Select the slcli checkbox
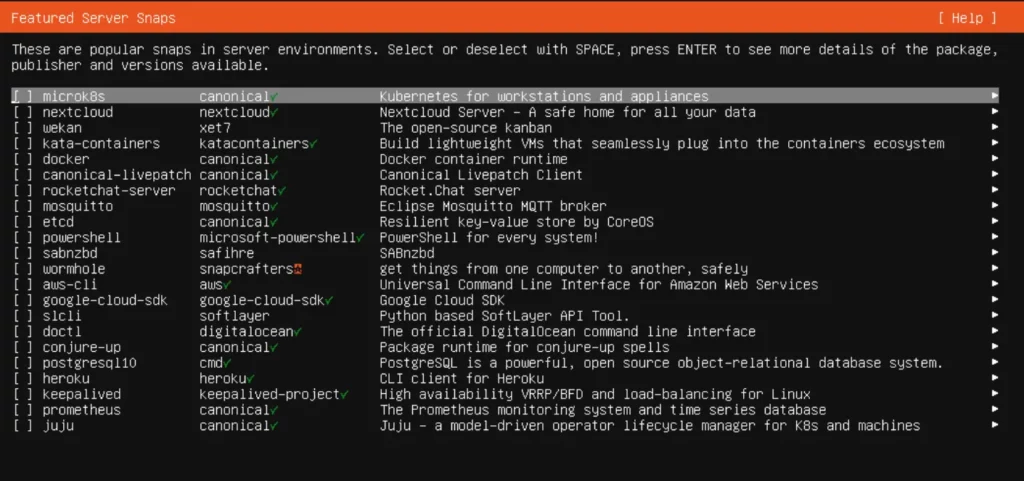The height and width of the screenshot is (481, 1024). (22, 316)
